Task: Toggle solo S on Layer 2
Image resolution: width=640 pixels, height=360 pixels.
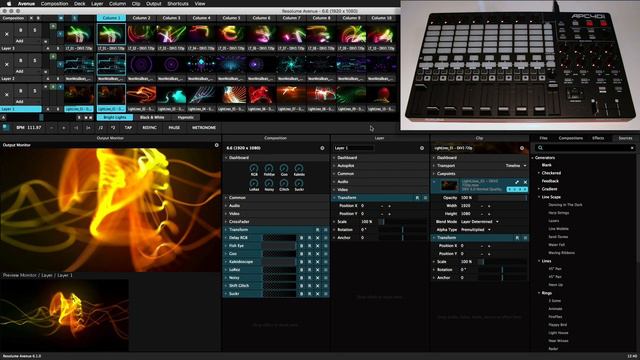Action: pyautogui.click(x=35, y=60)
